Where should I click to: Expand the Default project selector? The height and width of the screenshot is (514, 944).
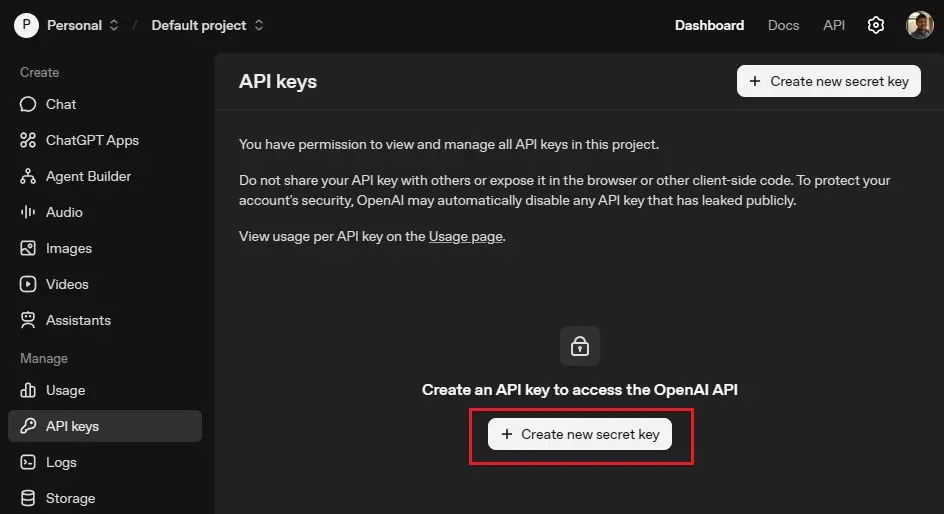(x=207, y=25)
